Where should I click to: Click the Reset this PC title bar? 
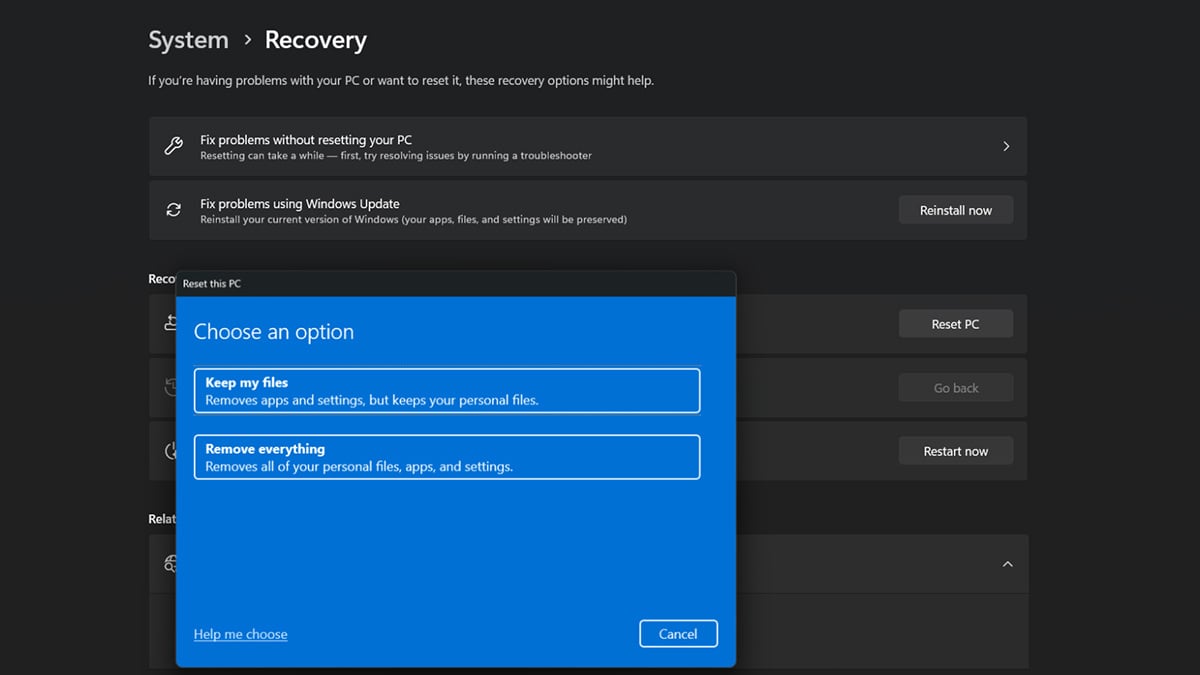click(456, 284)
